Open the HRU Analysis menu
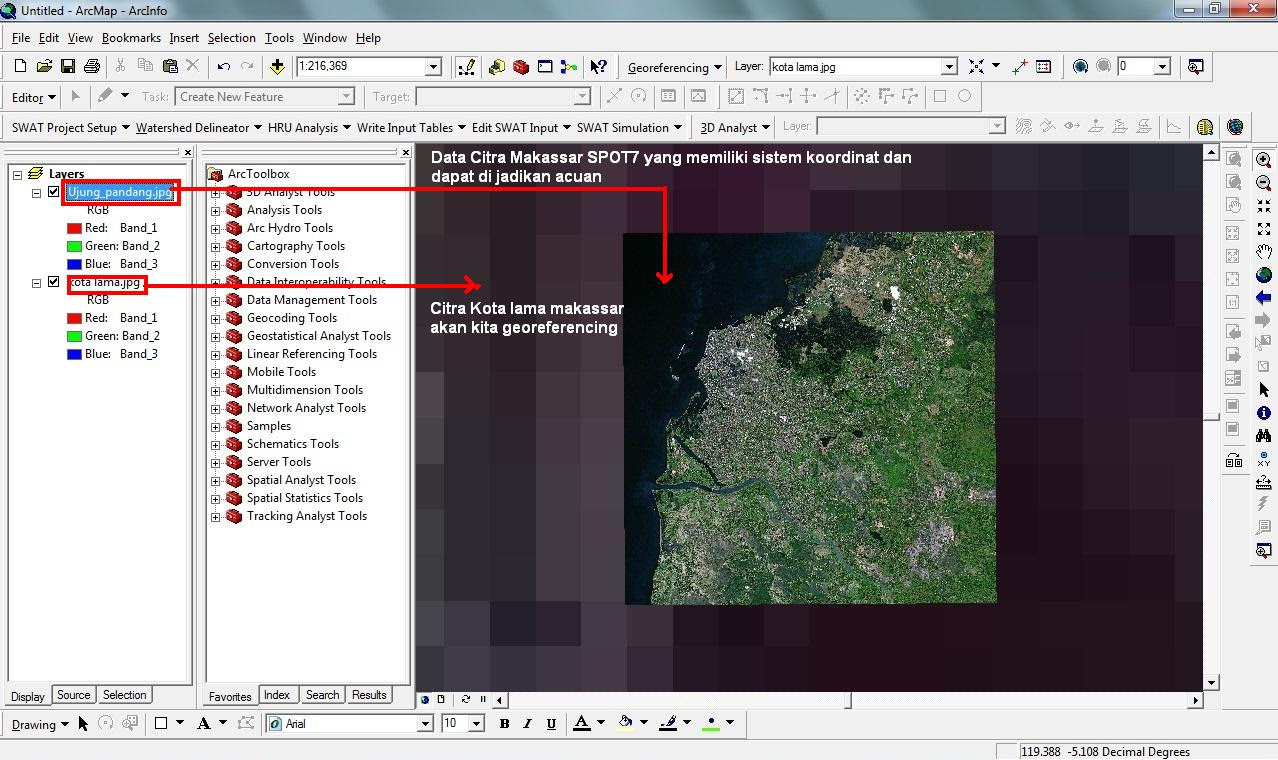 tap(309, 128)
